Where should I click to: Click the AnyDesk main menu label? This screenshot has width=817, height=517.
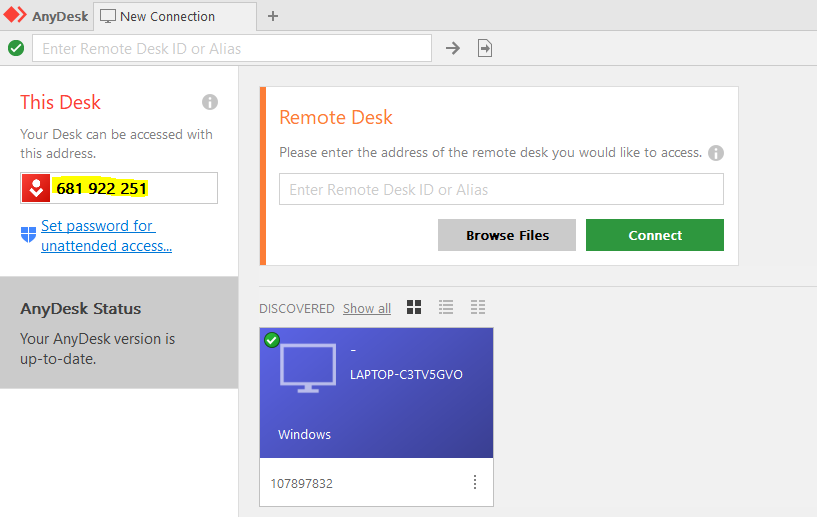point(60,17)
